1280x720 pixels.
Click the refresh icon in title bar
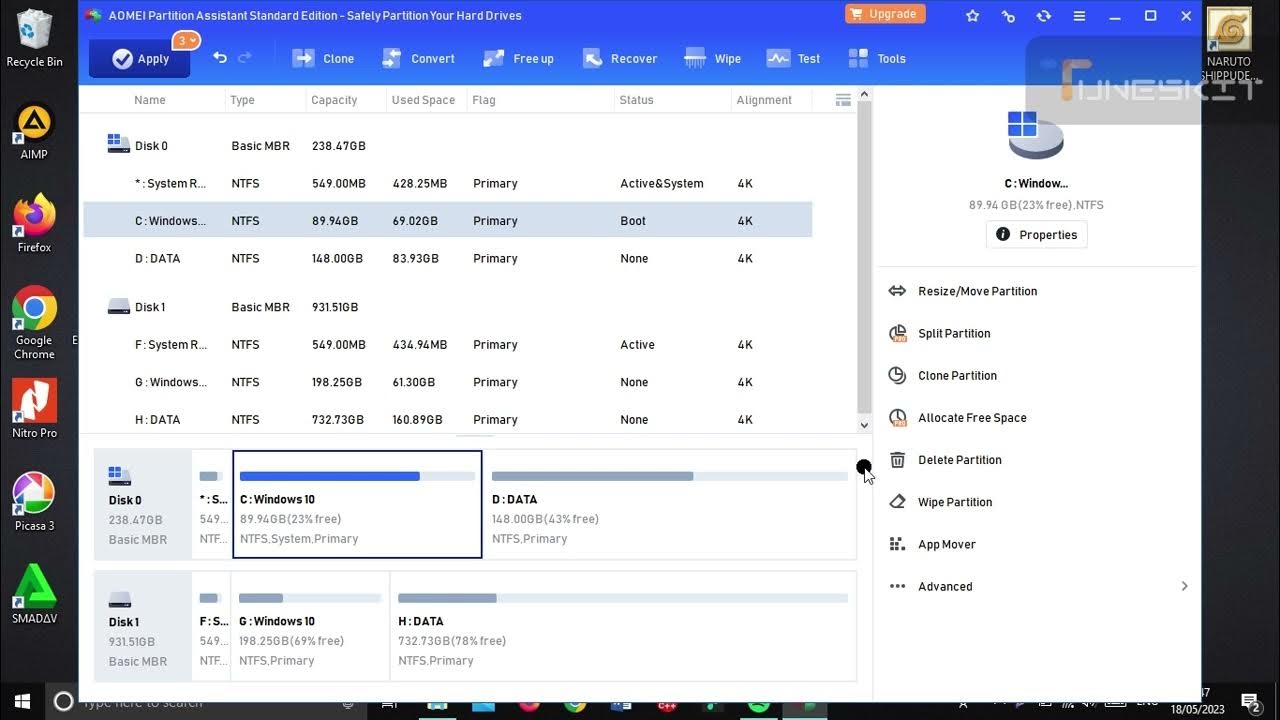[x=1044, y=16]
